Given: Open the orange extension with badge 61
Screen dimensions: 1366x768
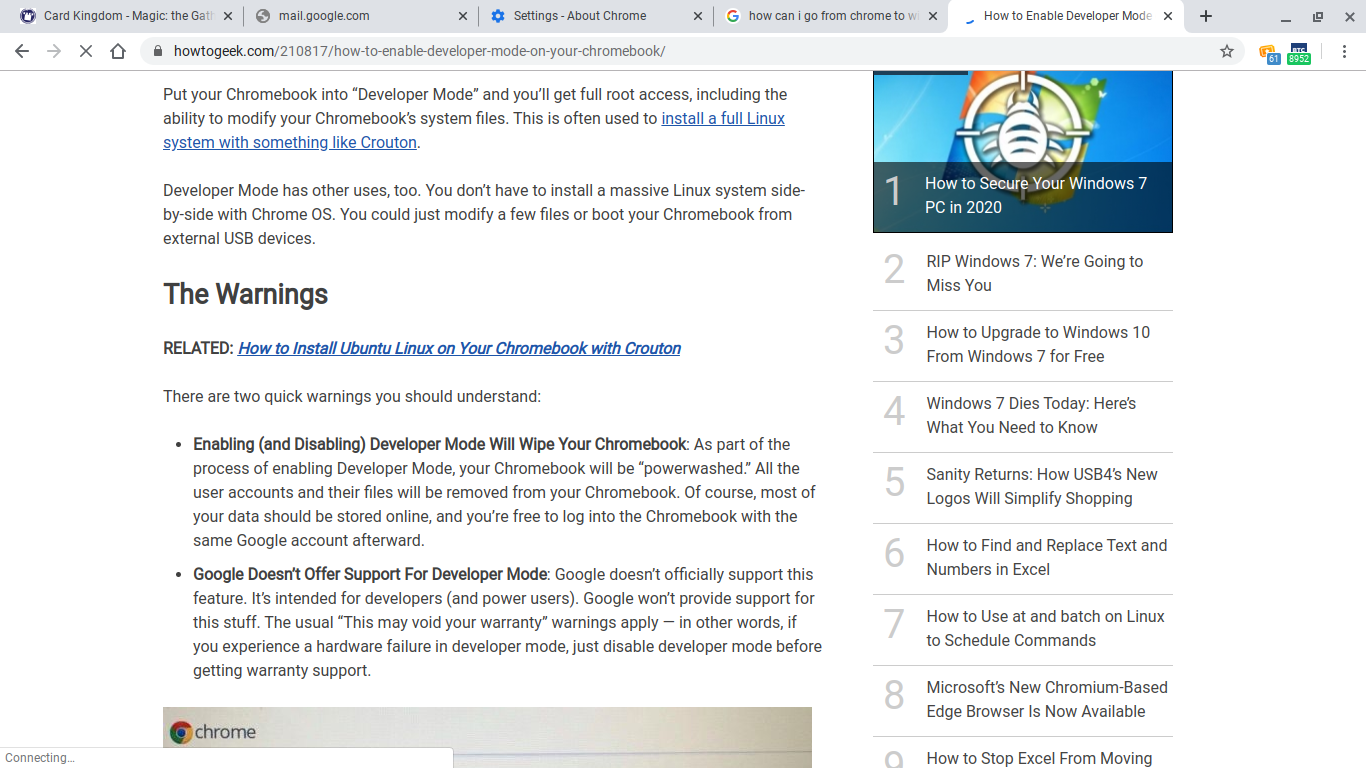Looking at the screenshot, I should pyautogui.click(x=1268, y=53).
